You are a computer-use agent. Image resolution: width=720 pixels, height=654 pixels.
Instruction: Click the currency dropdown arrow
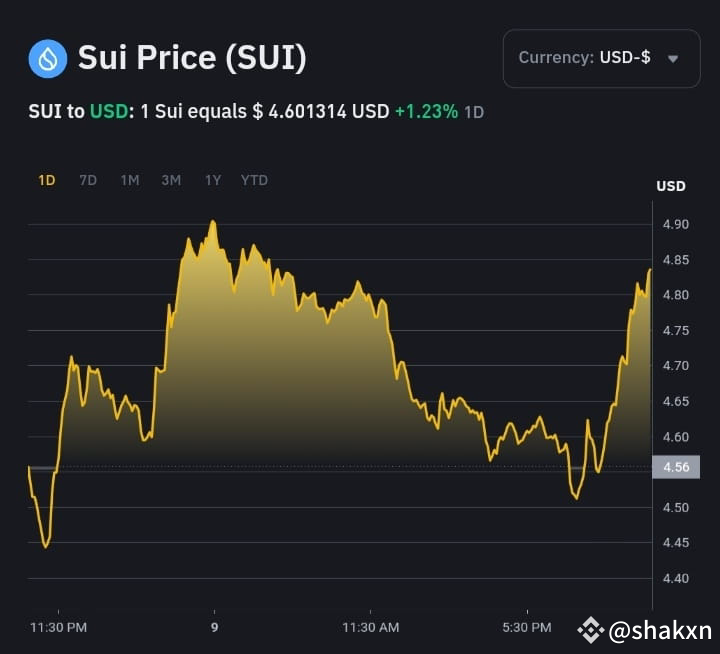[673, 59]
